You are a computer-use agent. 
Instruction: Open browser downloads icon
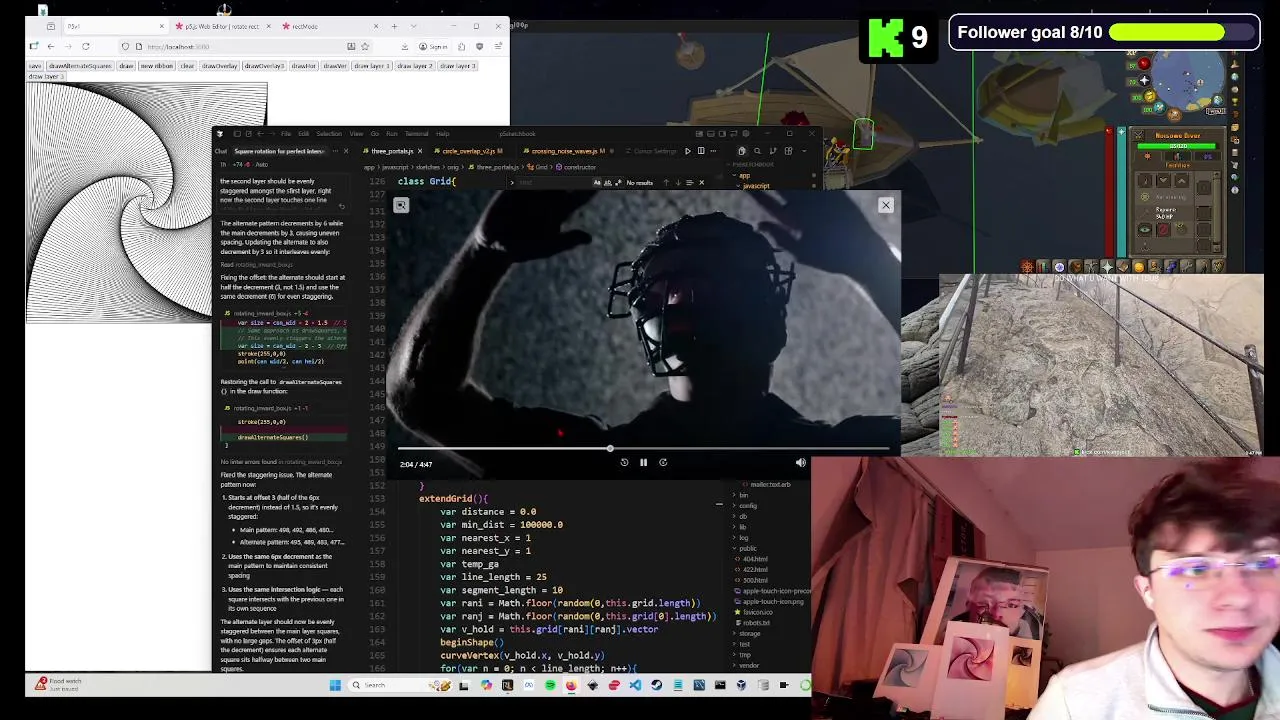[x=405, y=46]
